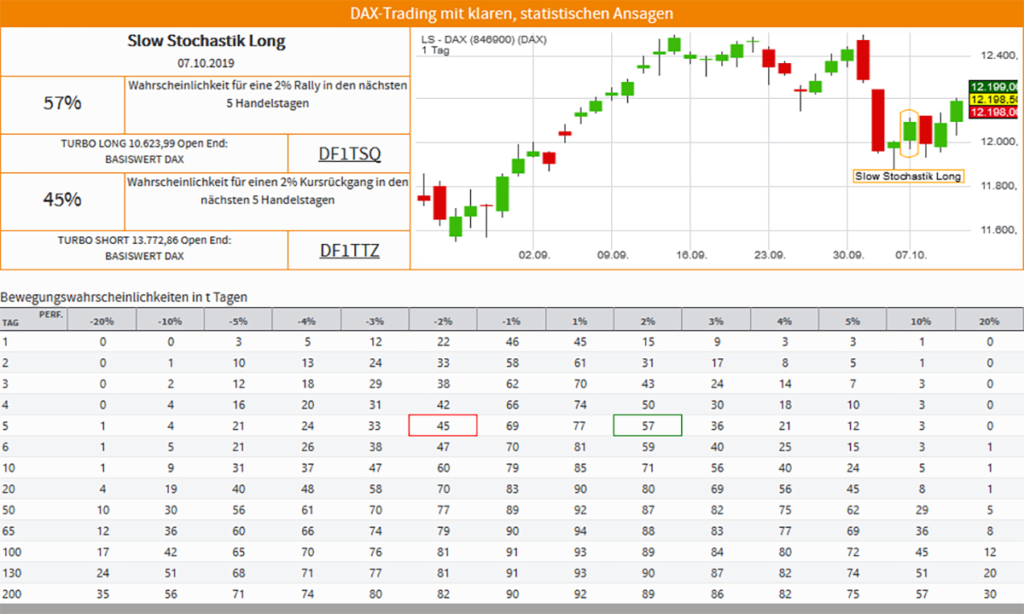Click the -3% column header
Viewport: 1024px width, 614px height.
(375, 321)
